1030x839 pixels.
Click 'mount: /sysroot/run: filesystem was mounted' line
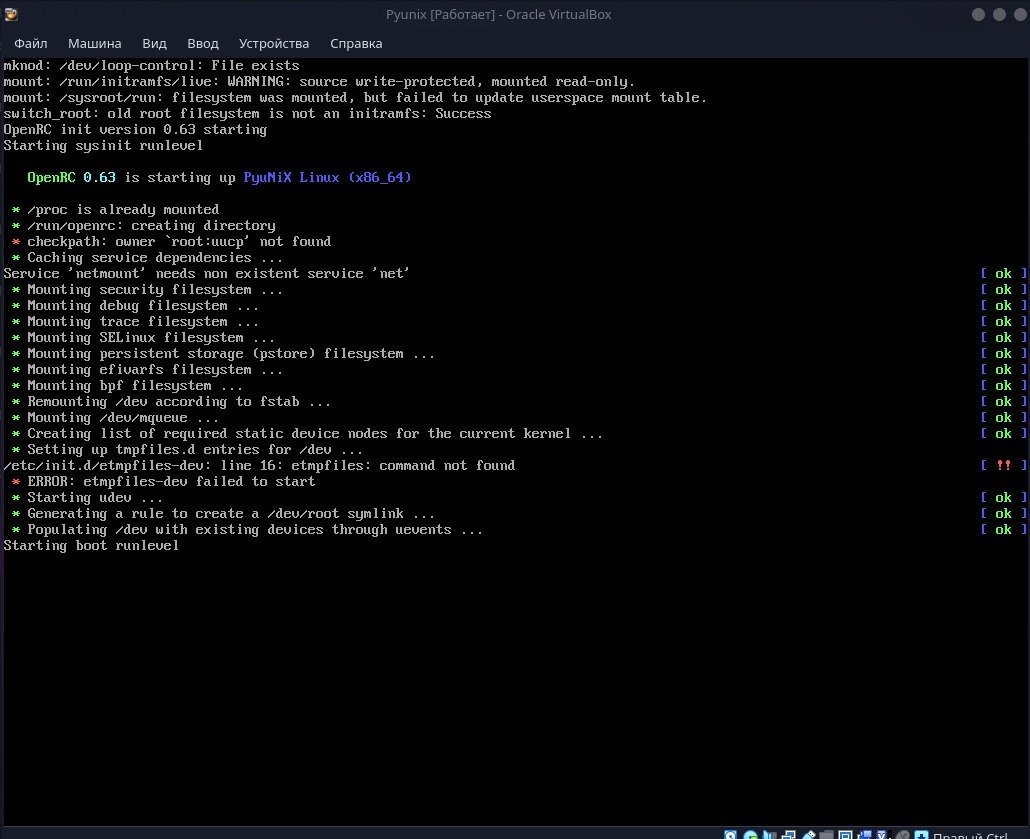355,98
